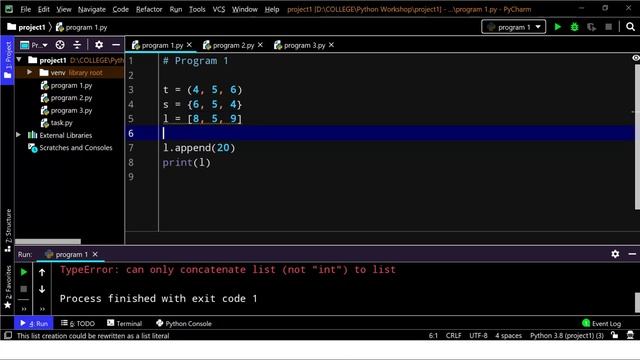Open Run panel settings gear
Viewport: 640px width, 360px height.
tap(615, 254)
